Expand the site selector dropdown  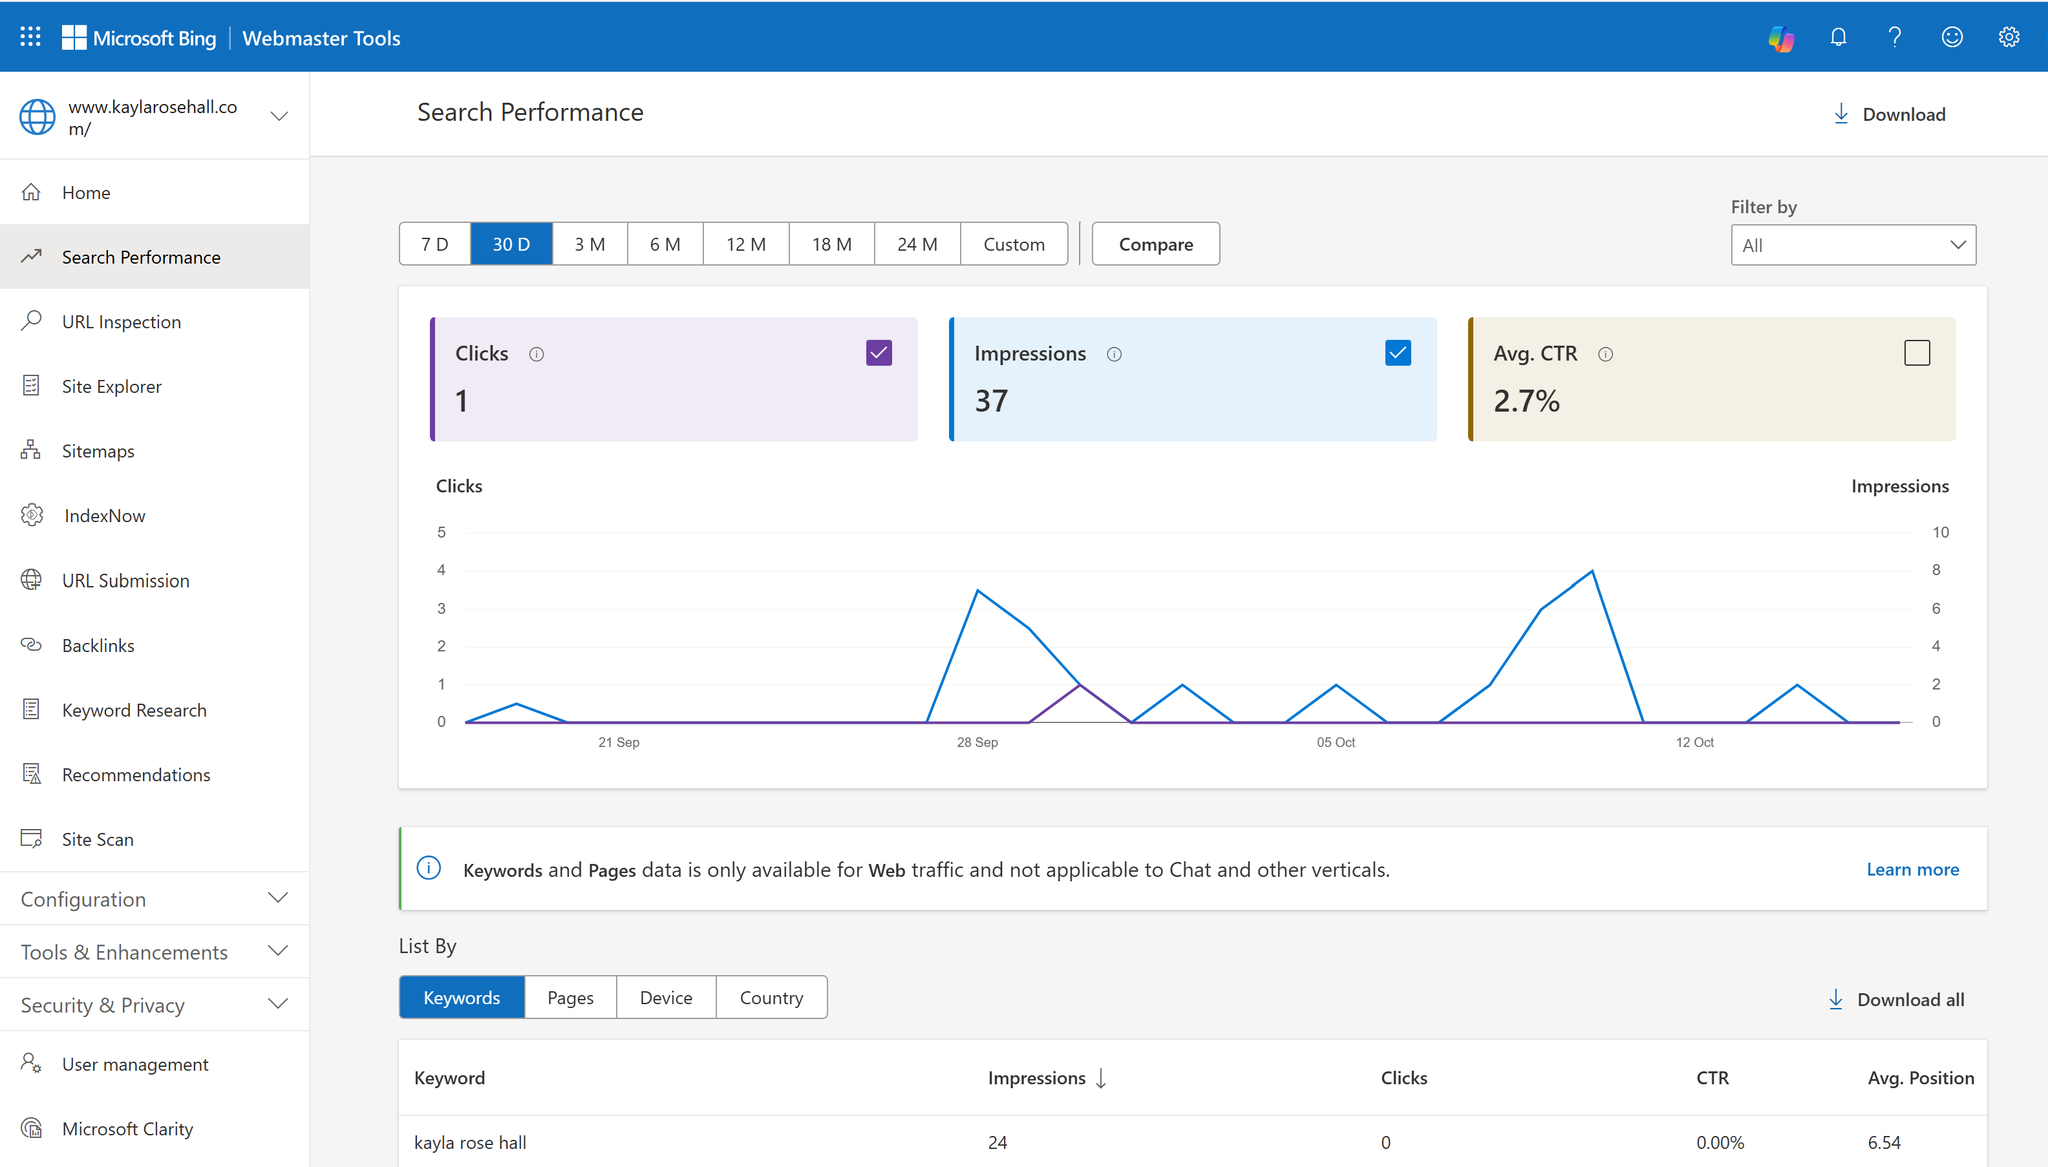pyautogui.click(x=280, y=116)
